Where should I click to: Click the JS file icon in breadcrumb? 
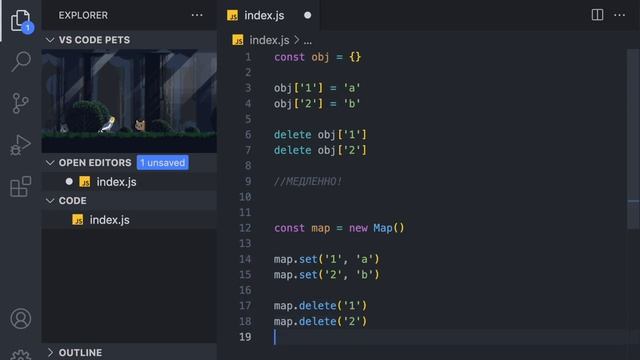click(x=238, y=40)
